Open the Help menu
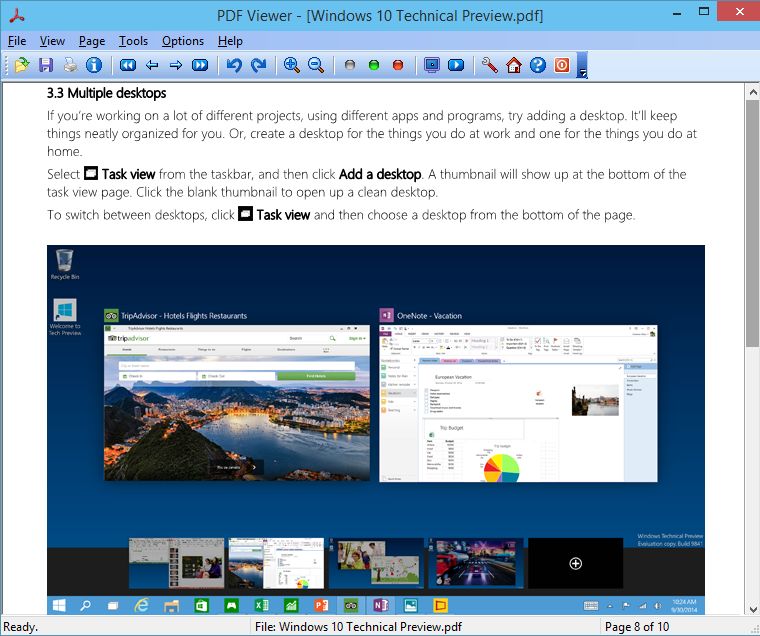The height and width of the screenshot is (636, 760). (230, 41)
